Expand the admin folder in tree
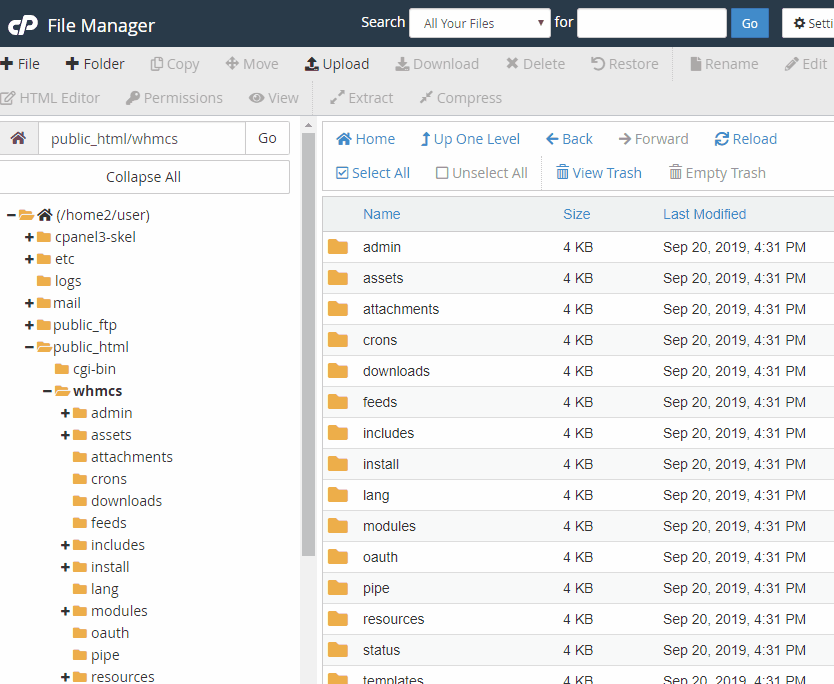 (65, 413)
